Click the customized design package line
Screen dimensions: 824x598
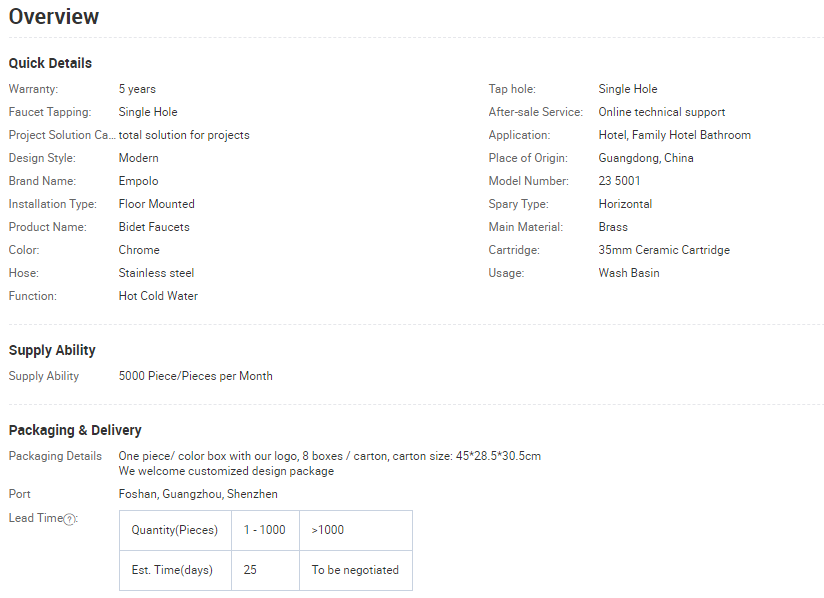point(226,471)
